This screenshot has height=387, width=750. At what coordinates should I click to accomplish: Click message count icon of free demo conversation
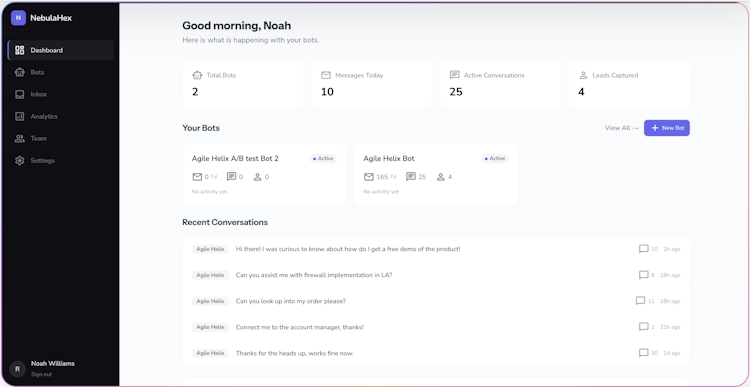[644, 249]
